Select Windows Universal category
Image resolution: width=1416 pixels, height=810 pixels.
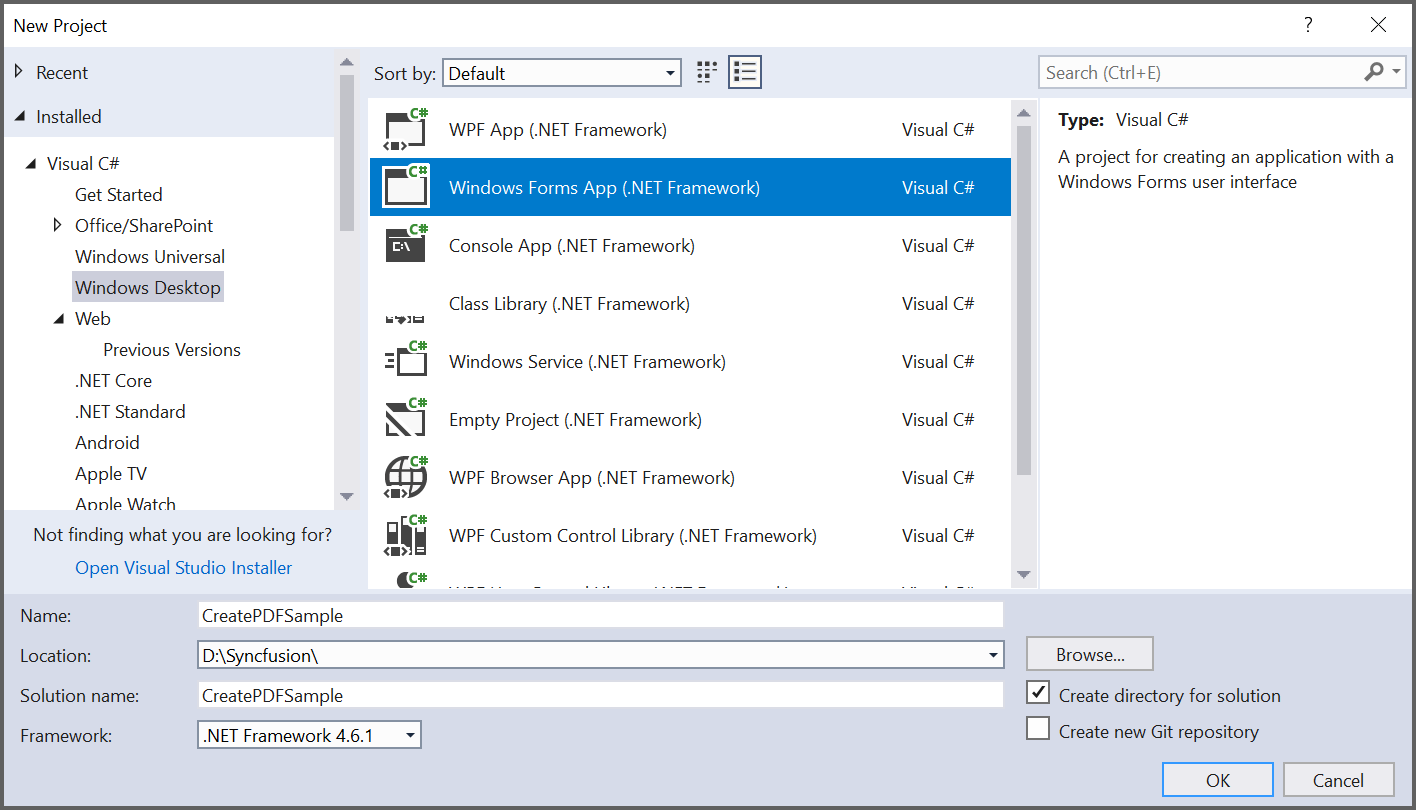coord(150,256)
